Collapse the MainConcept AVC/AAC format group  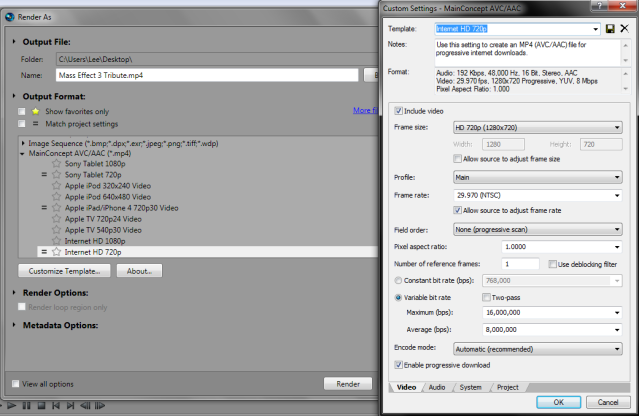pyautogui.click(x=22, y=152)
